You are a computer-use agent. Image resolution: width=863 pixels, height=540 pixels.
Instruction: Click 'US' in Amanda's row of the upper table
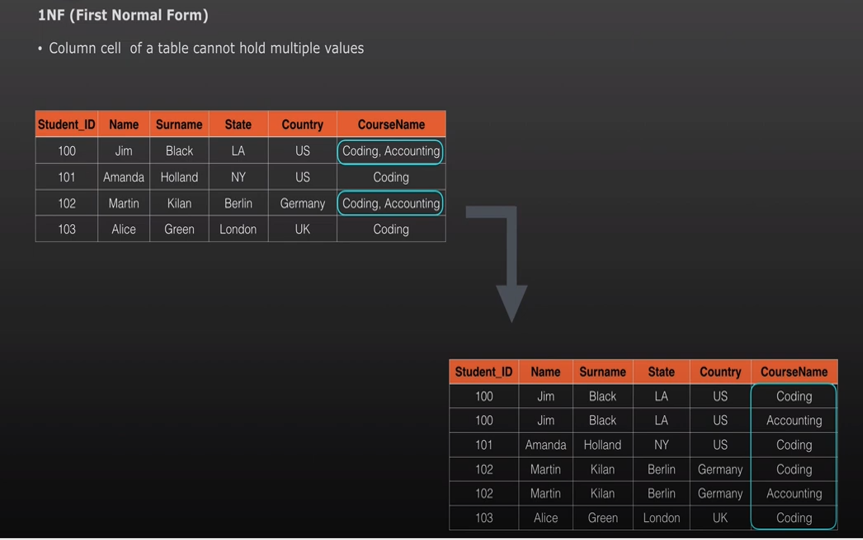[302, 177]
